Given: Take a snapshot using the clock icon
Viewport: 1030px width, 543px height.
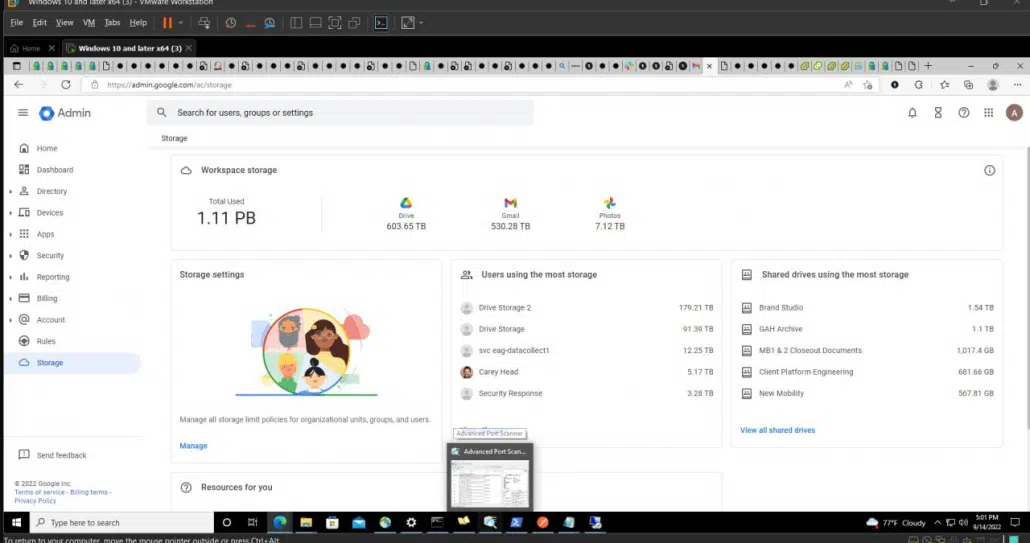Looking at the screenshot, I should pos(231,23).
